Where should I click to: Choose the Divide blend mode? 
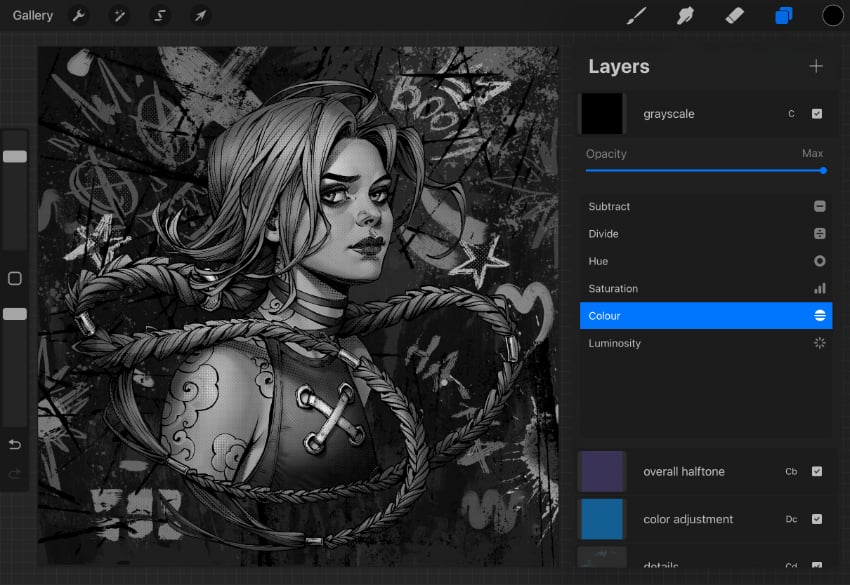click(x=706, y=234)
